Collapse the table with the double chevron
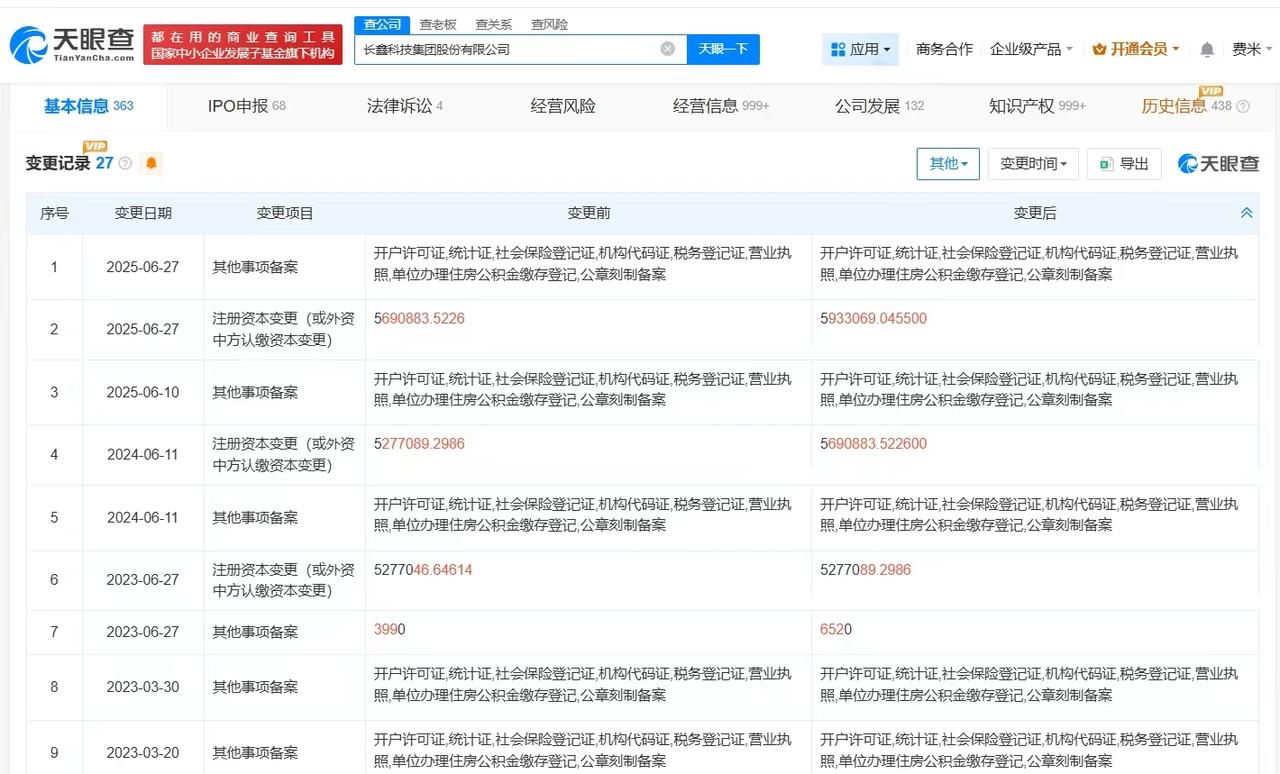The width and height of the screenshot is (1280, 774). coord(1247,213)
